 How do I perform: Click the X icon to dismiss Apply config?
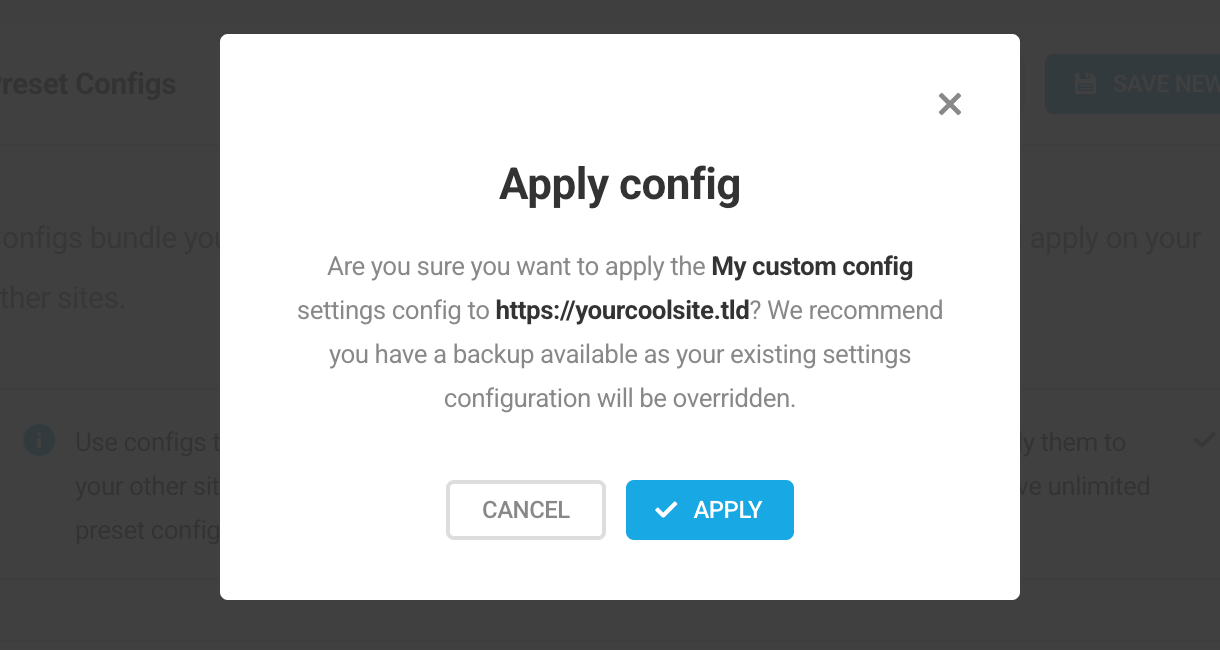(x=949, y=104)
